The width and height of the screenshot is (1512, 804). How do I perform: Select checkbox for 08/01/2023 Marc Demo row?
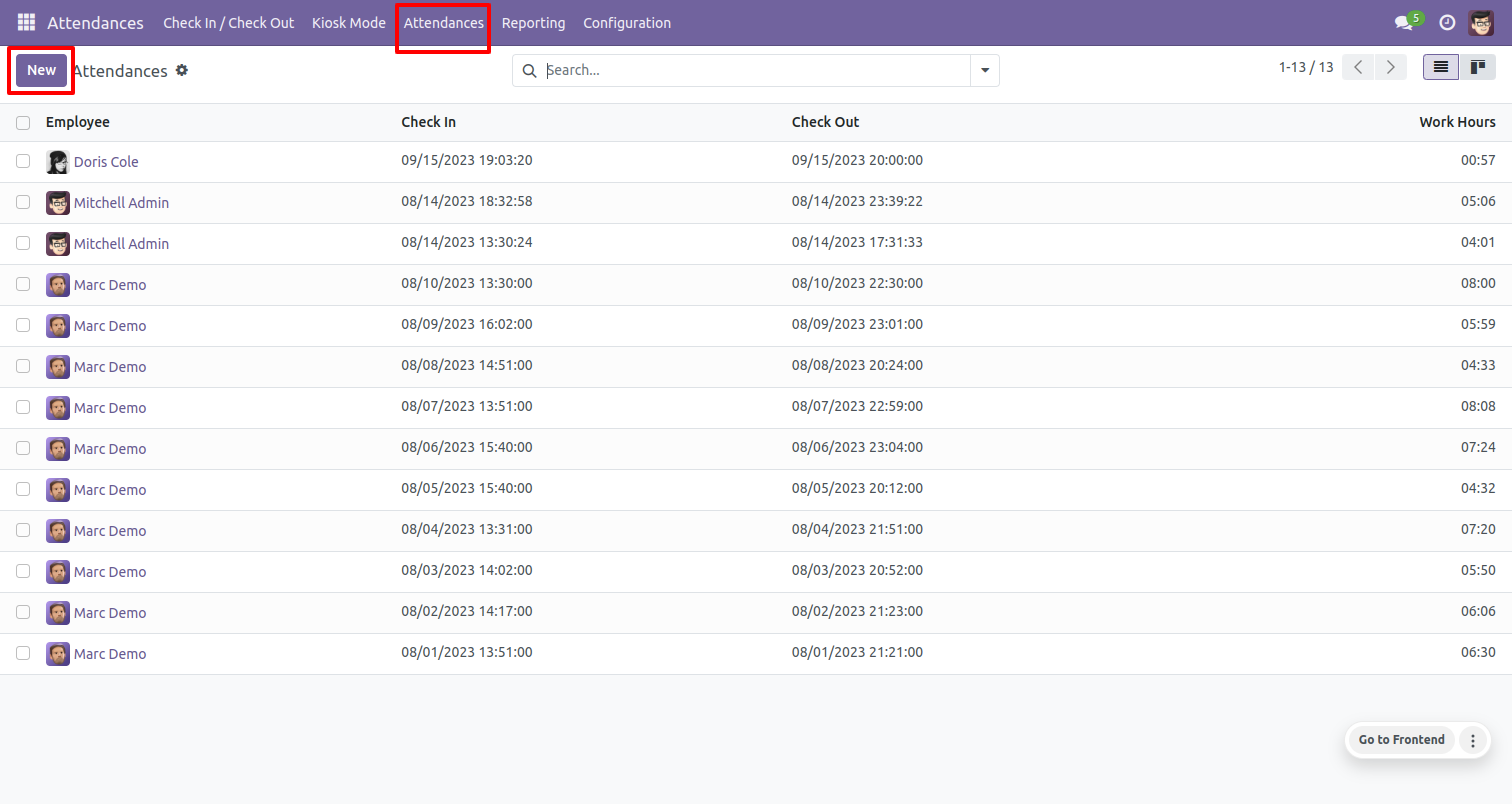[x=23, y=653]
